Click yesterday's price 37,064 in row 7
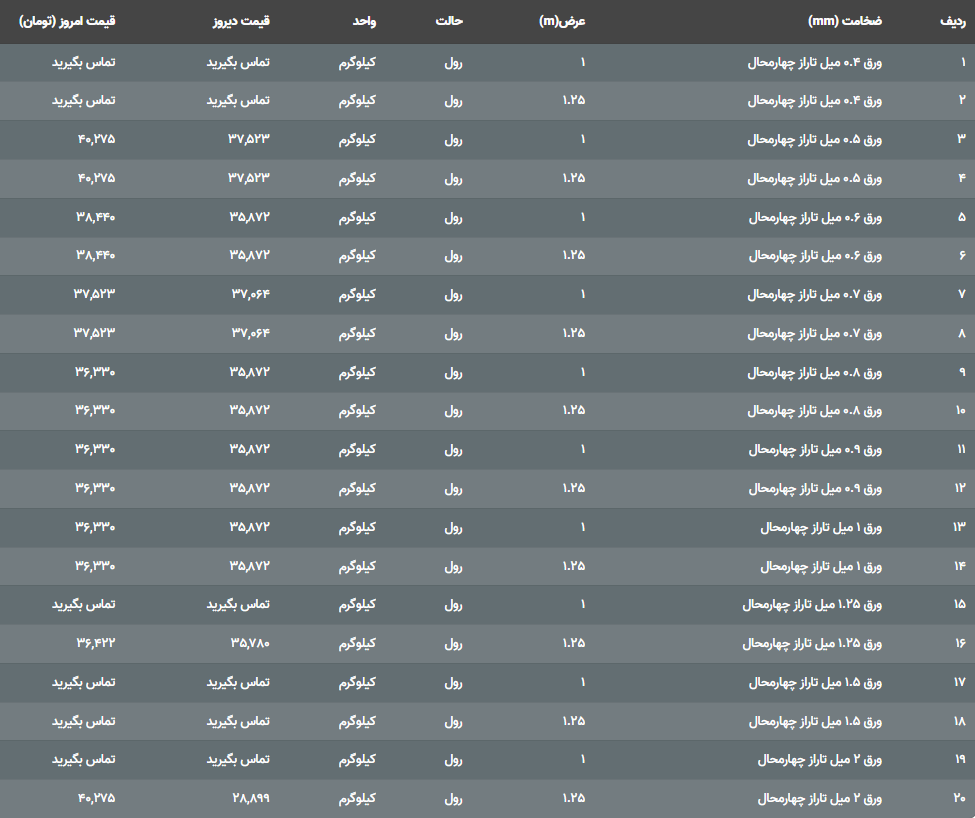Viewport: 975px width, 818px height. click(250, 294)
